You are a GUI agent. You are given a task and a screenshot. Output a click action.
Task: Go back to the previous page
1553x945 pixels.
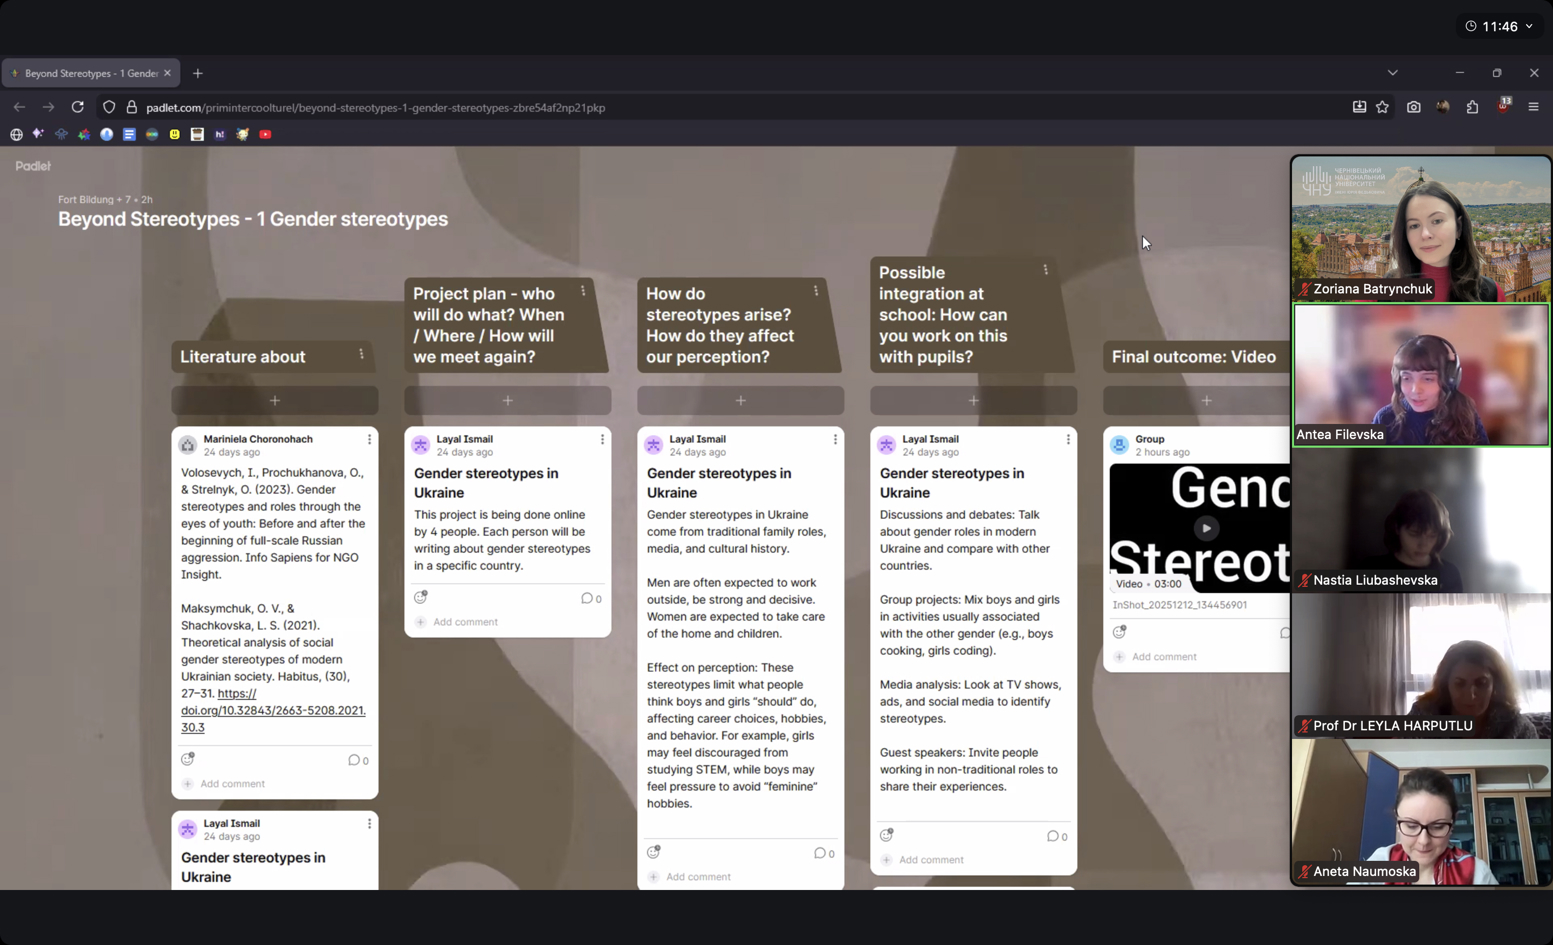click(19, 107)
